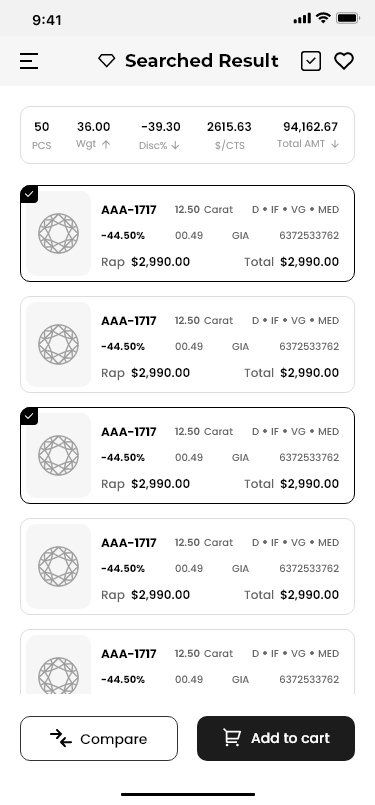The width and height of the screenshot is (375, 805).
Task: Tap the select-all checkbox icon in header
Action: (311, 61)
